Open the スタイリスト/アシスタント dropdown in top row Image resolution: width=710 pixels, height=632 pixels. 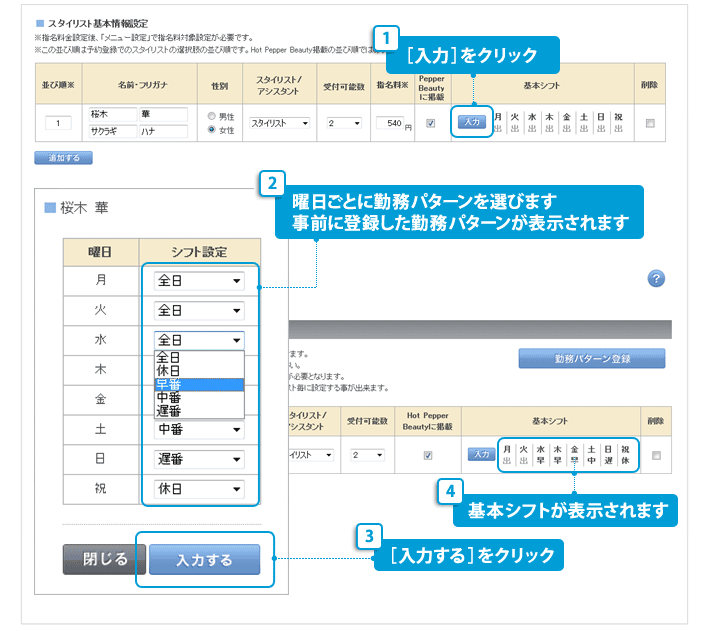280,123
